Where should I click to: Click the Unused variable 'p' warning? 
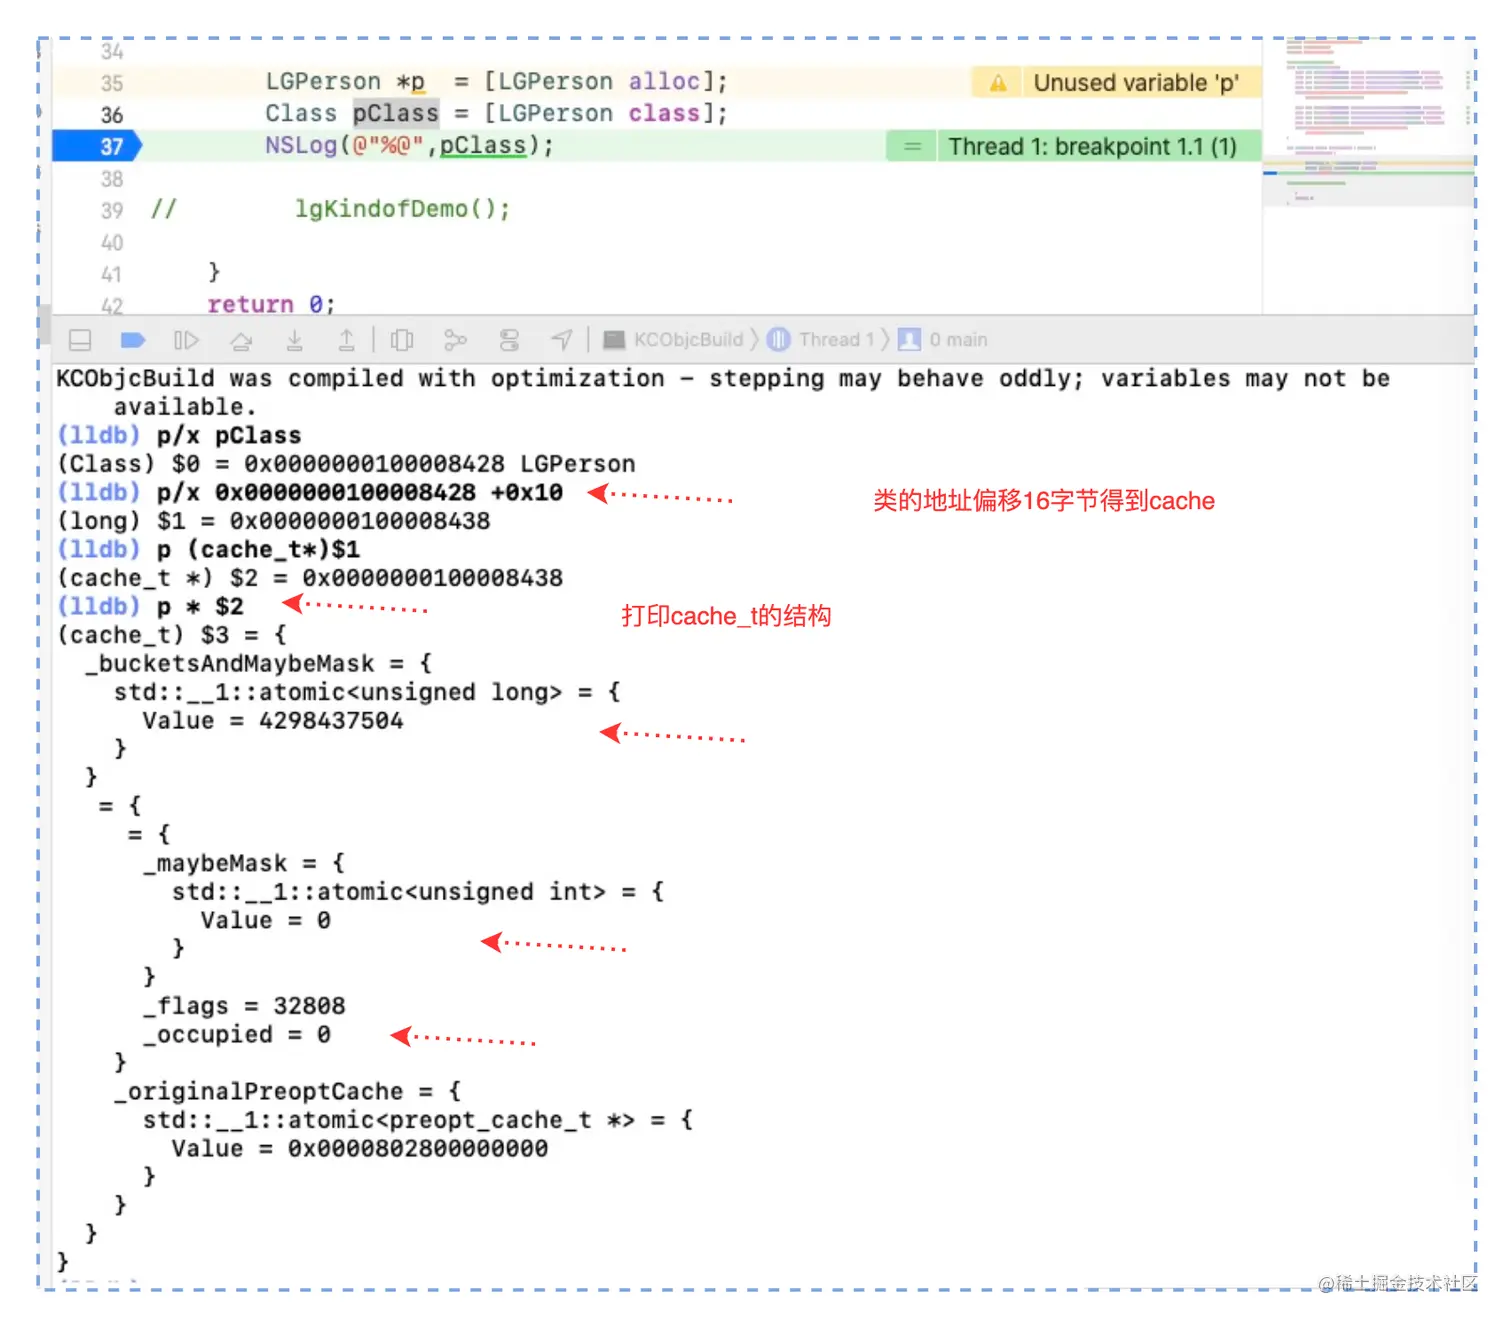pyautogui.click(x=1135, y=83)
